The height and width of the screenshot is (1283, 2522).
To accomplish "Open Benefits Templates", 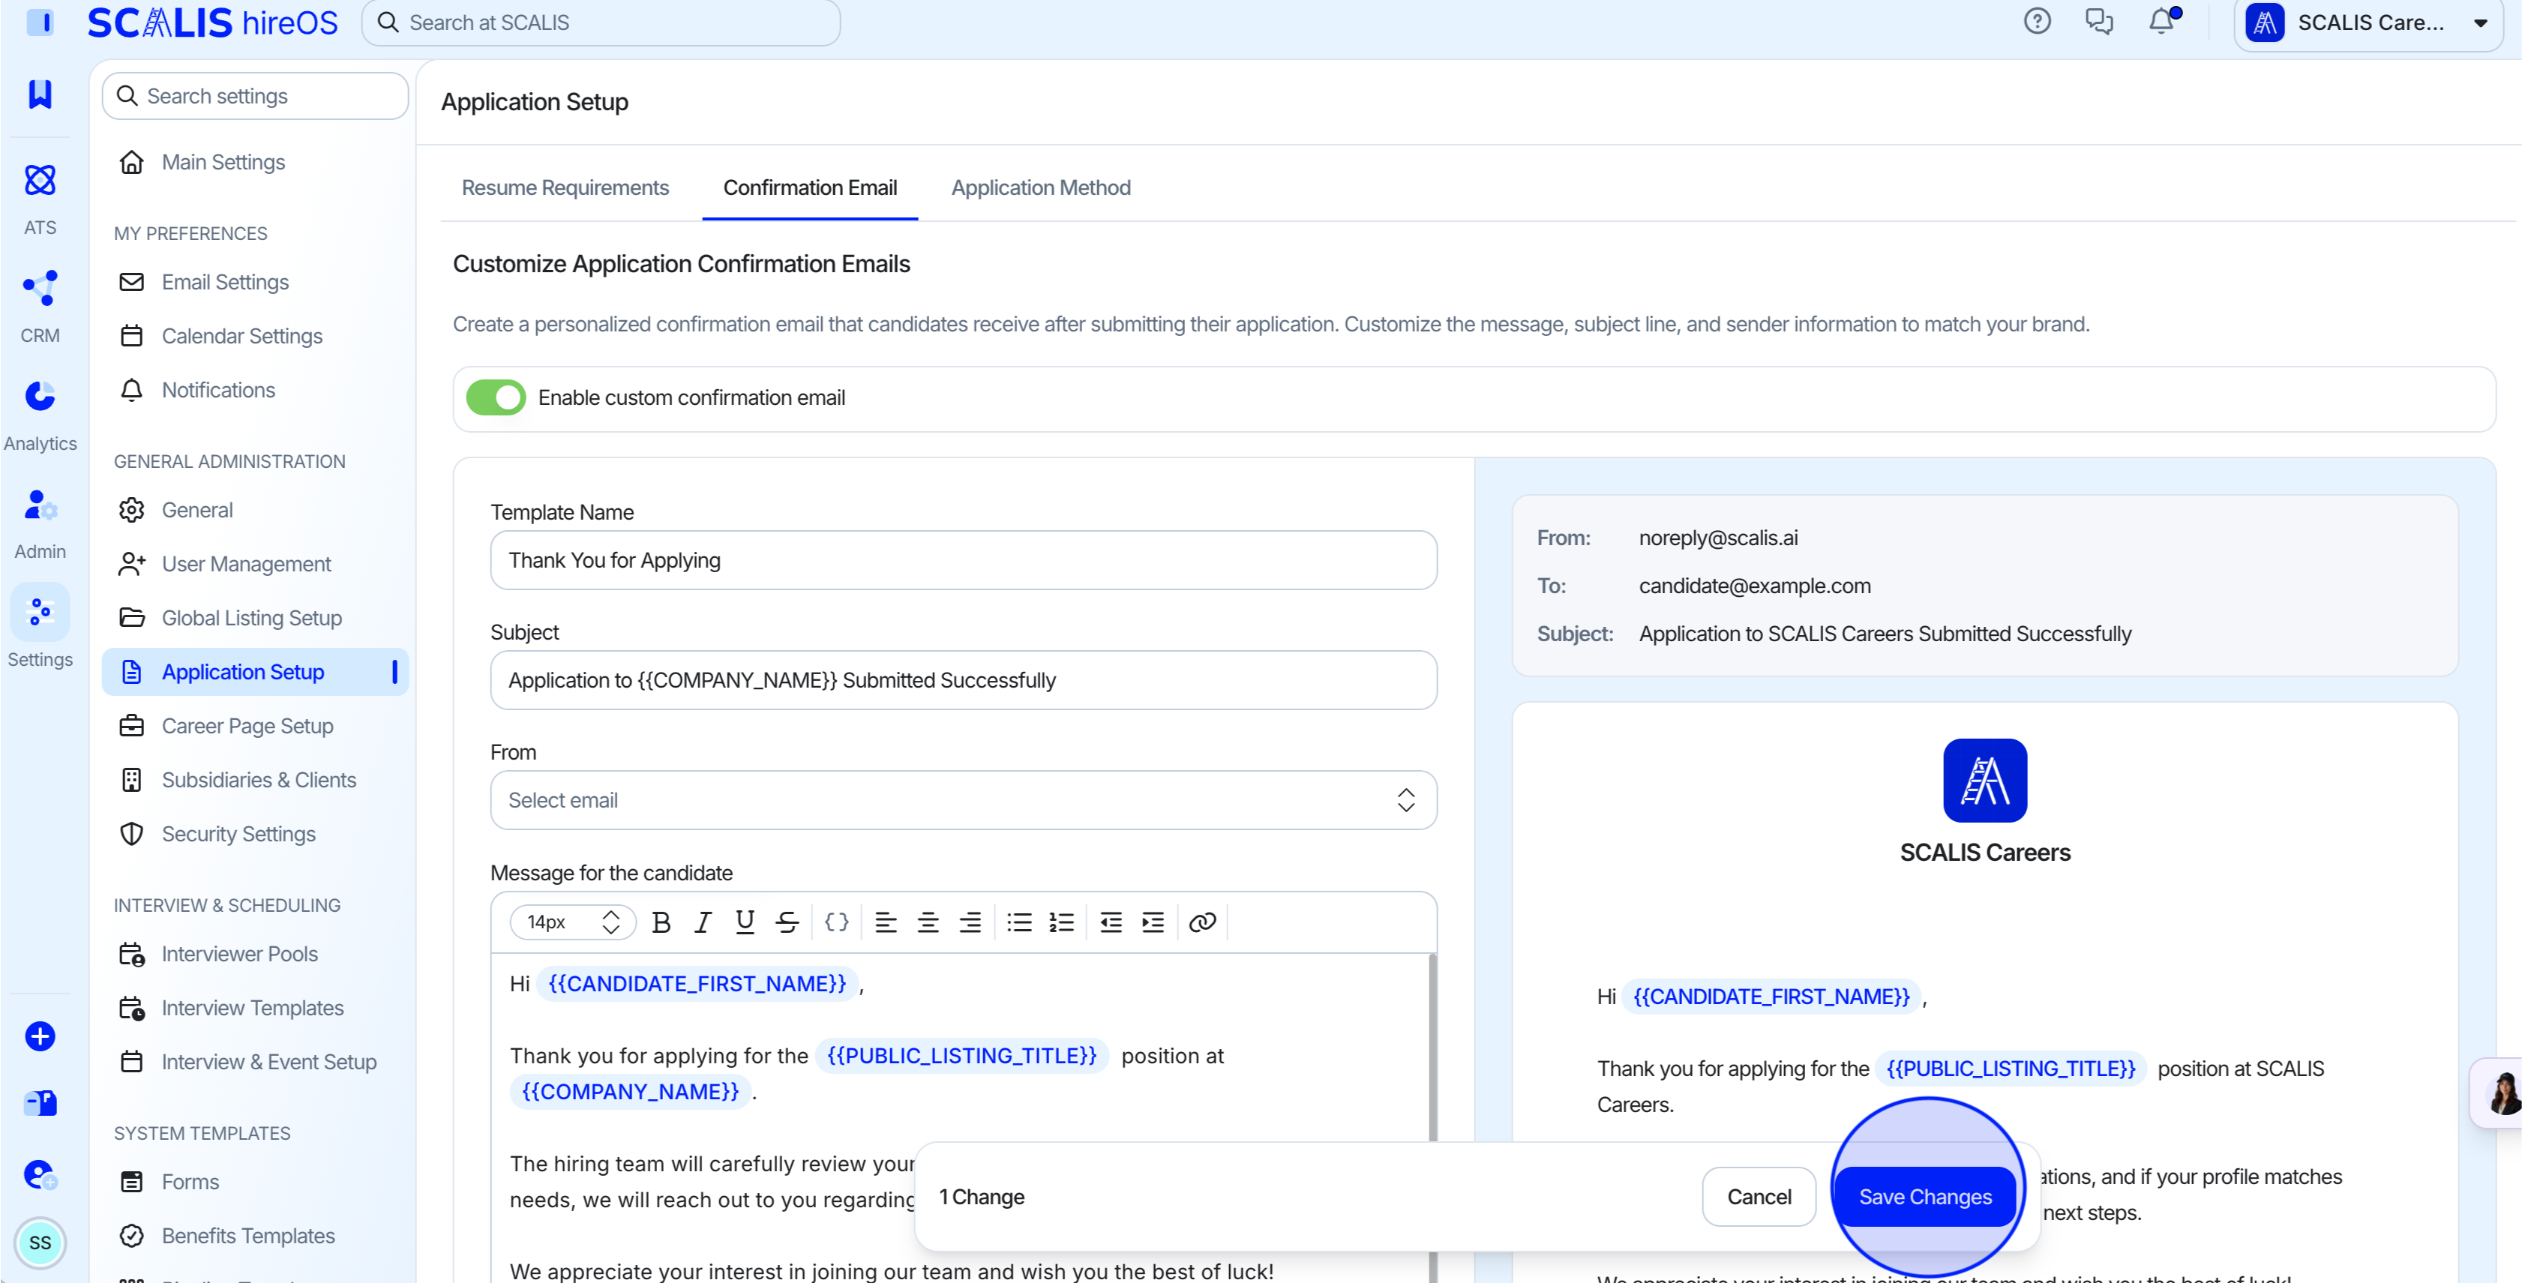I will tap(255, 1236).
